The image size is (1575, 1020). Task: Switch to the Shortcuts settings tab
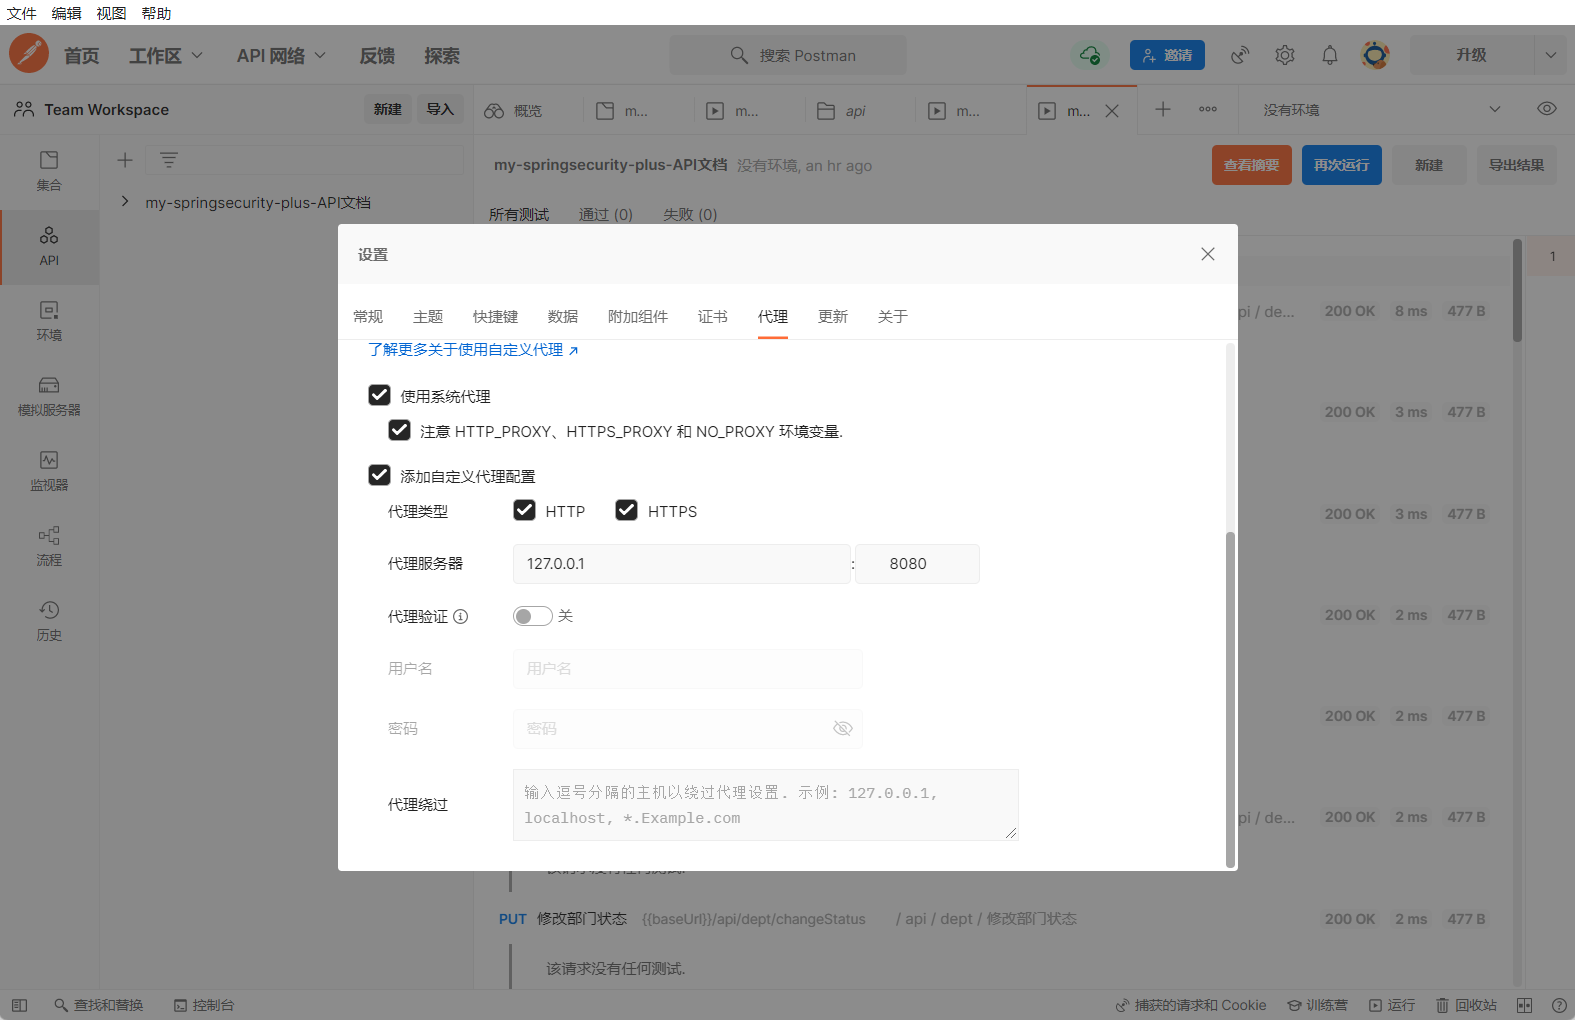coord(496,316)
